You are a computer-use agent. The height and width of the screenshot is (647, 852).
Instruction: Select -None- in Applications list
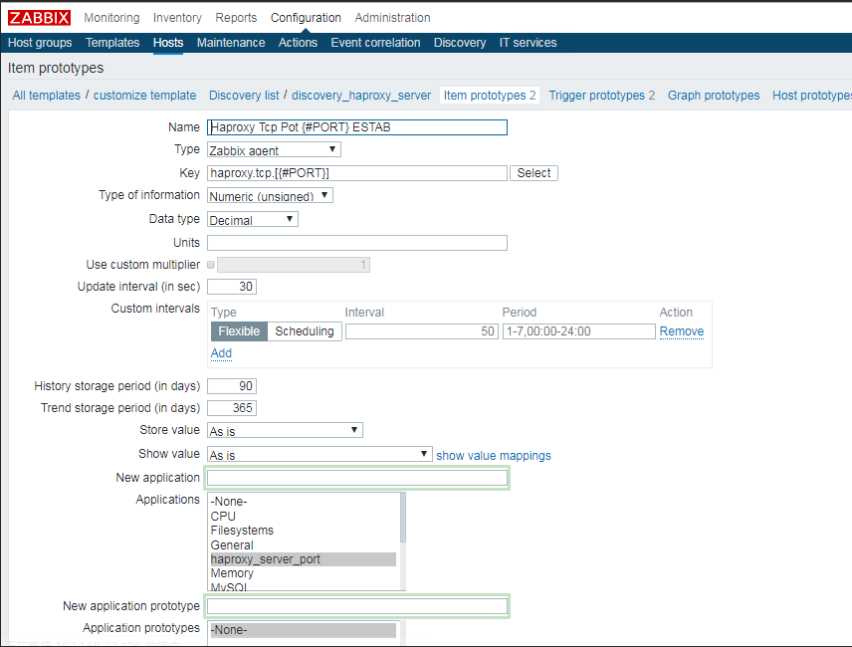click(303, 501)
